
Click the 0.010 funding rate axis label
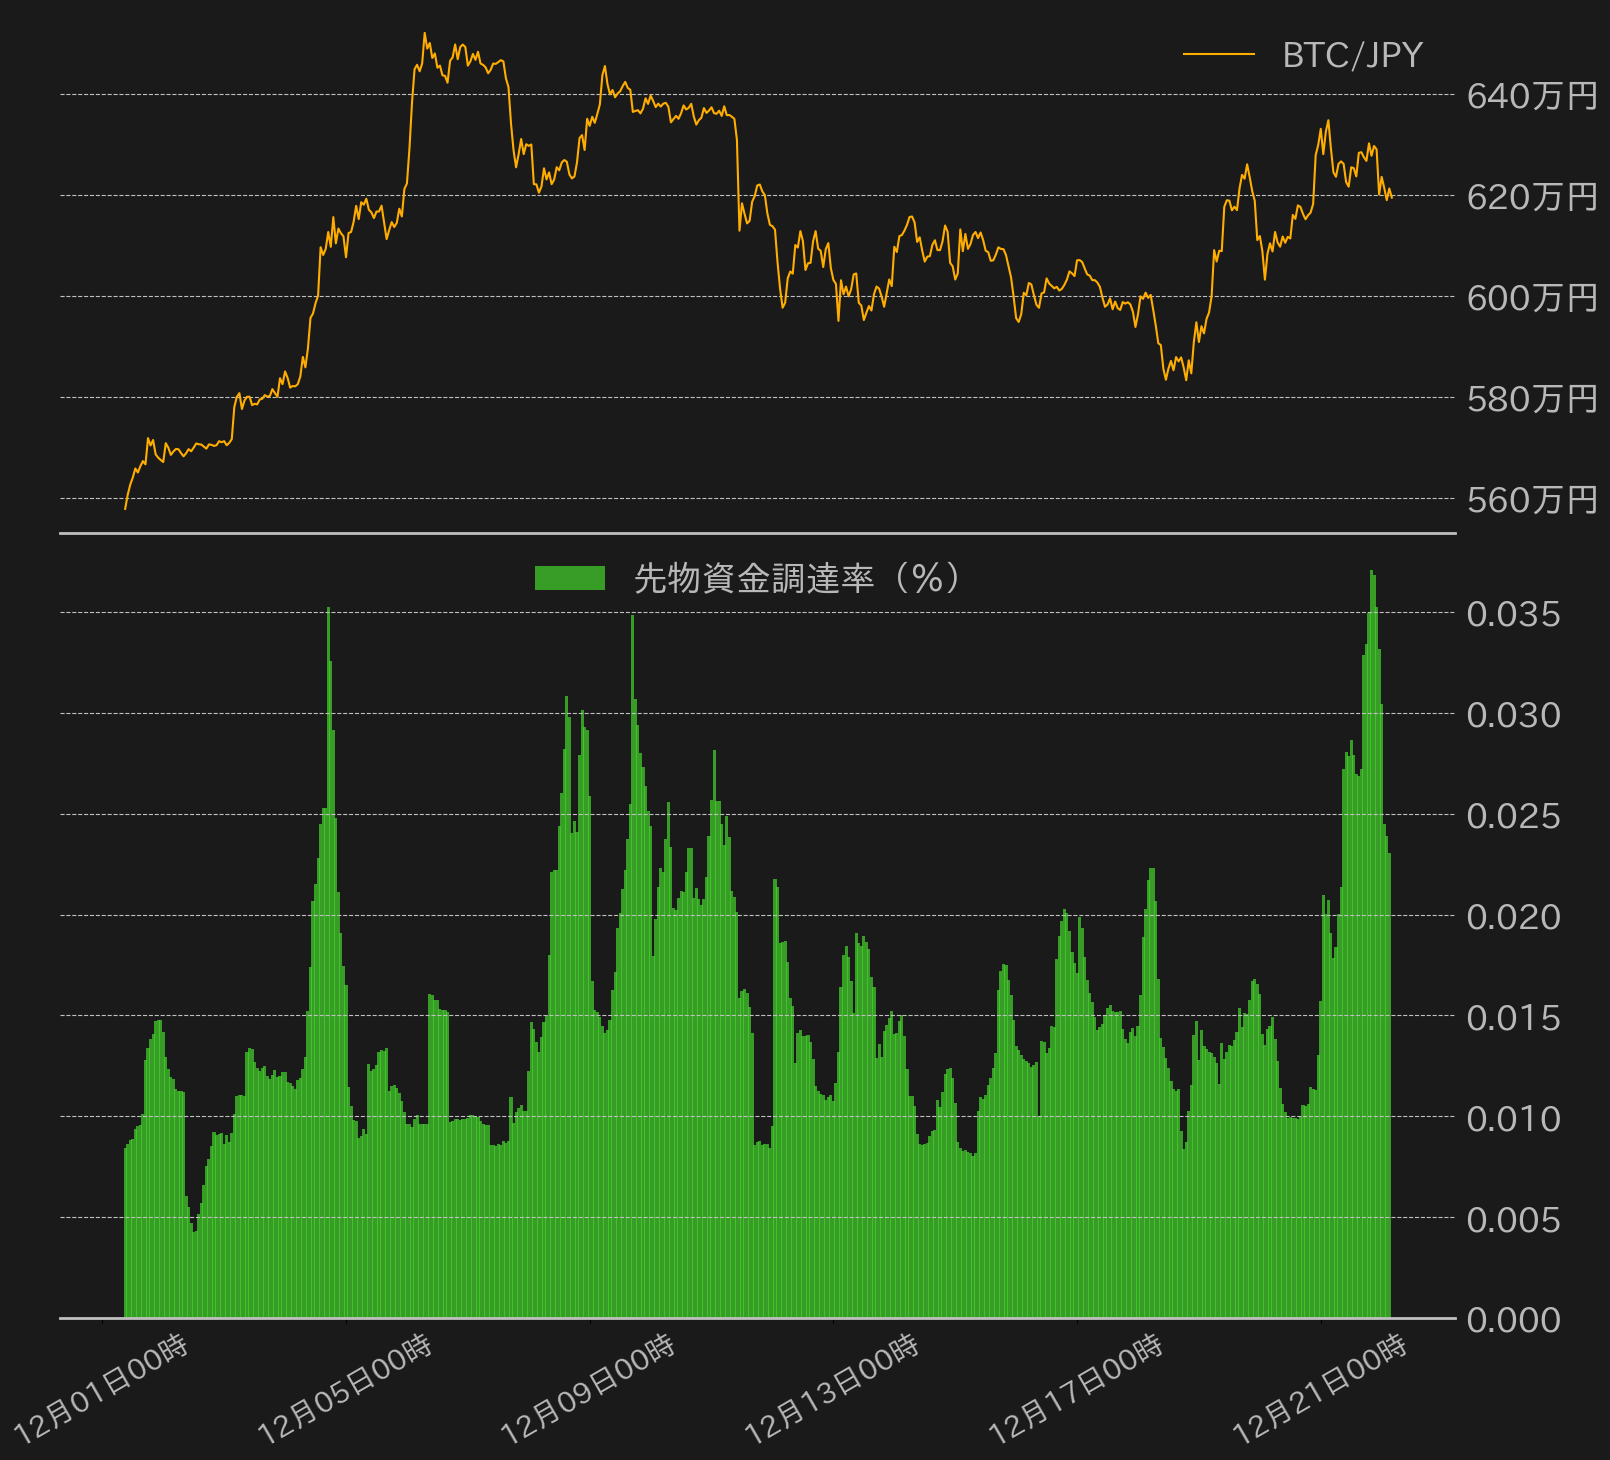pyautogui.click(x=1513, y=1118)
